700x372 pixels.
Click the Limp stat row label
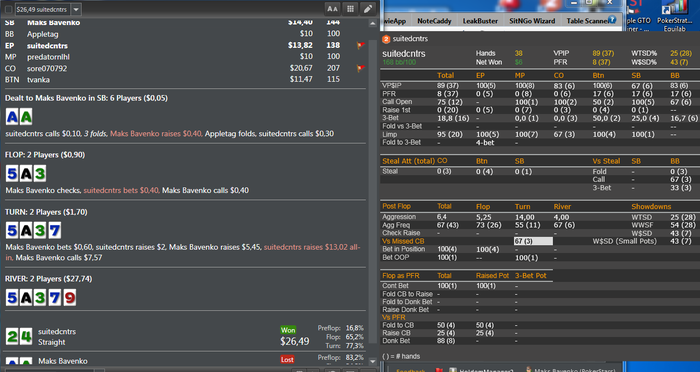[389, 134]
